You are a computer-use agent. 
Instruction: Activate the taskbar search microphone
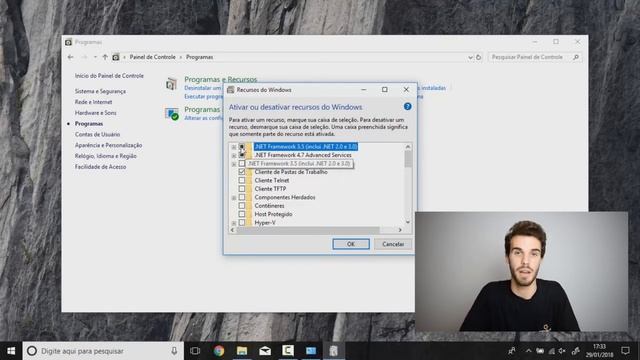pyautogui.click(x=174, y=351)
